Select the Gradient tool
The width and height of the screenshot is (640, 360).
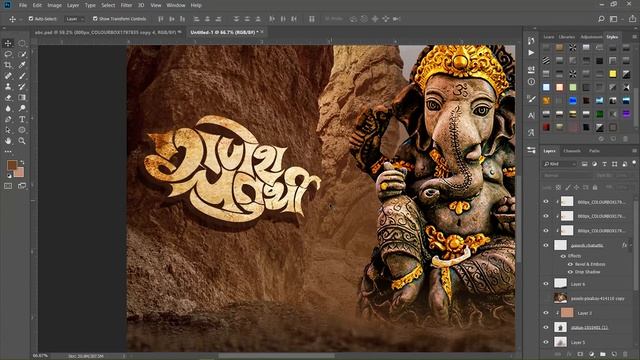coord(22,98)
